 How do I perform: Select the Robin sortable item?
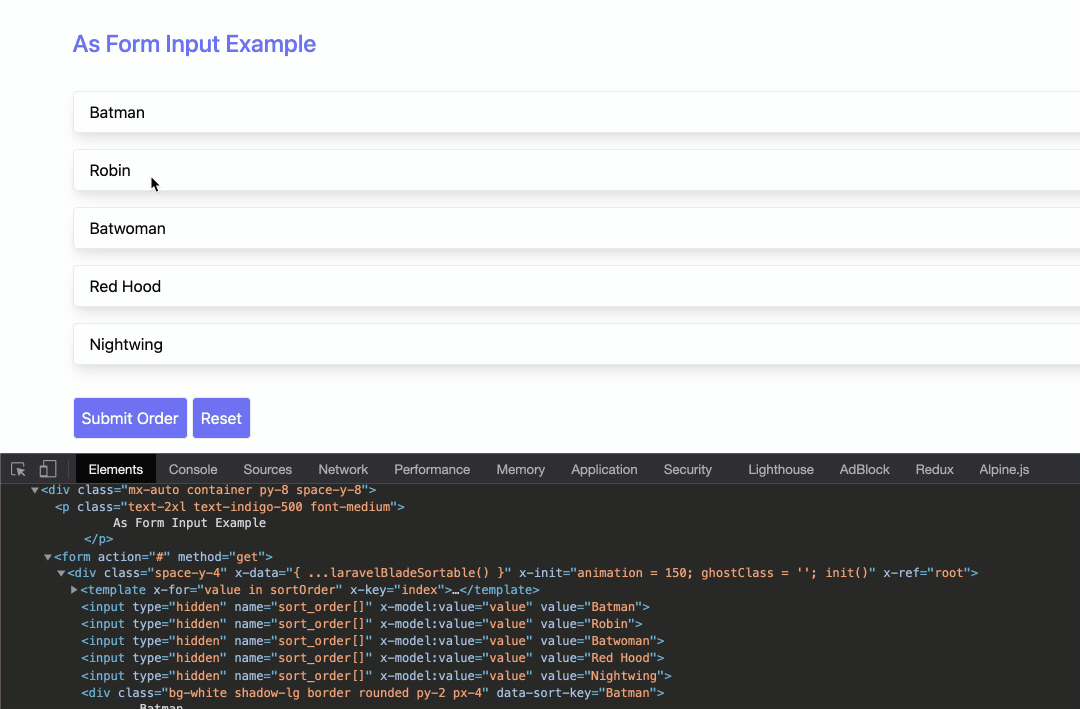coord(577,170)
